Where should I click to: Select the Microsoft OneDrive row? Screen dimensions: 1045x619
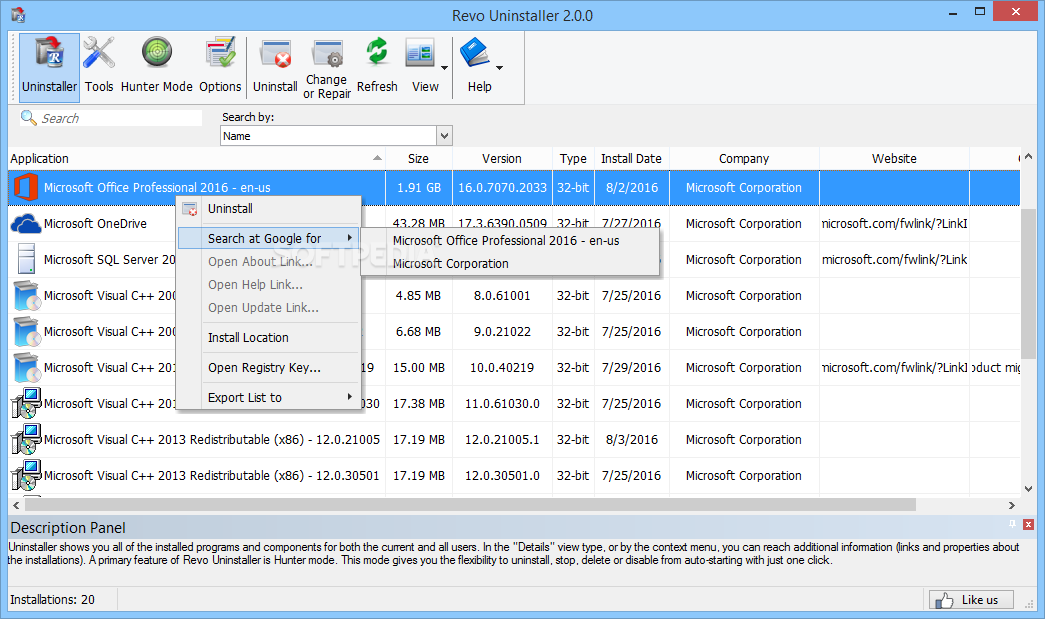(x=514, y=223)
